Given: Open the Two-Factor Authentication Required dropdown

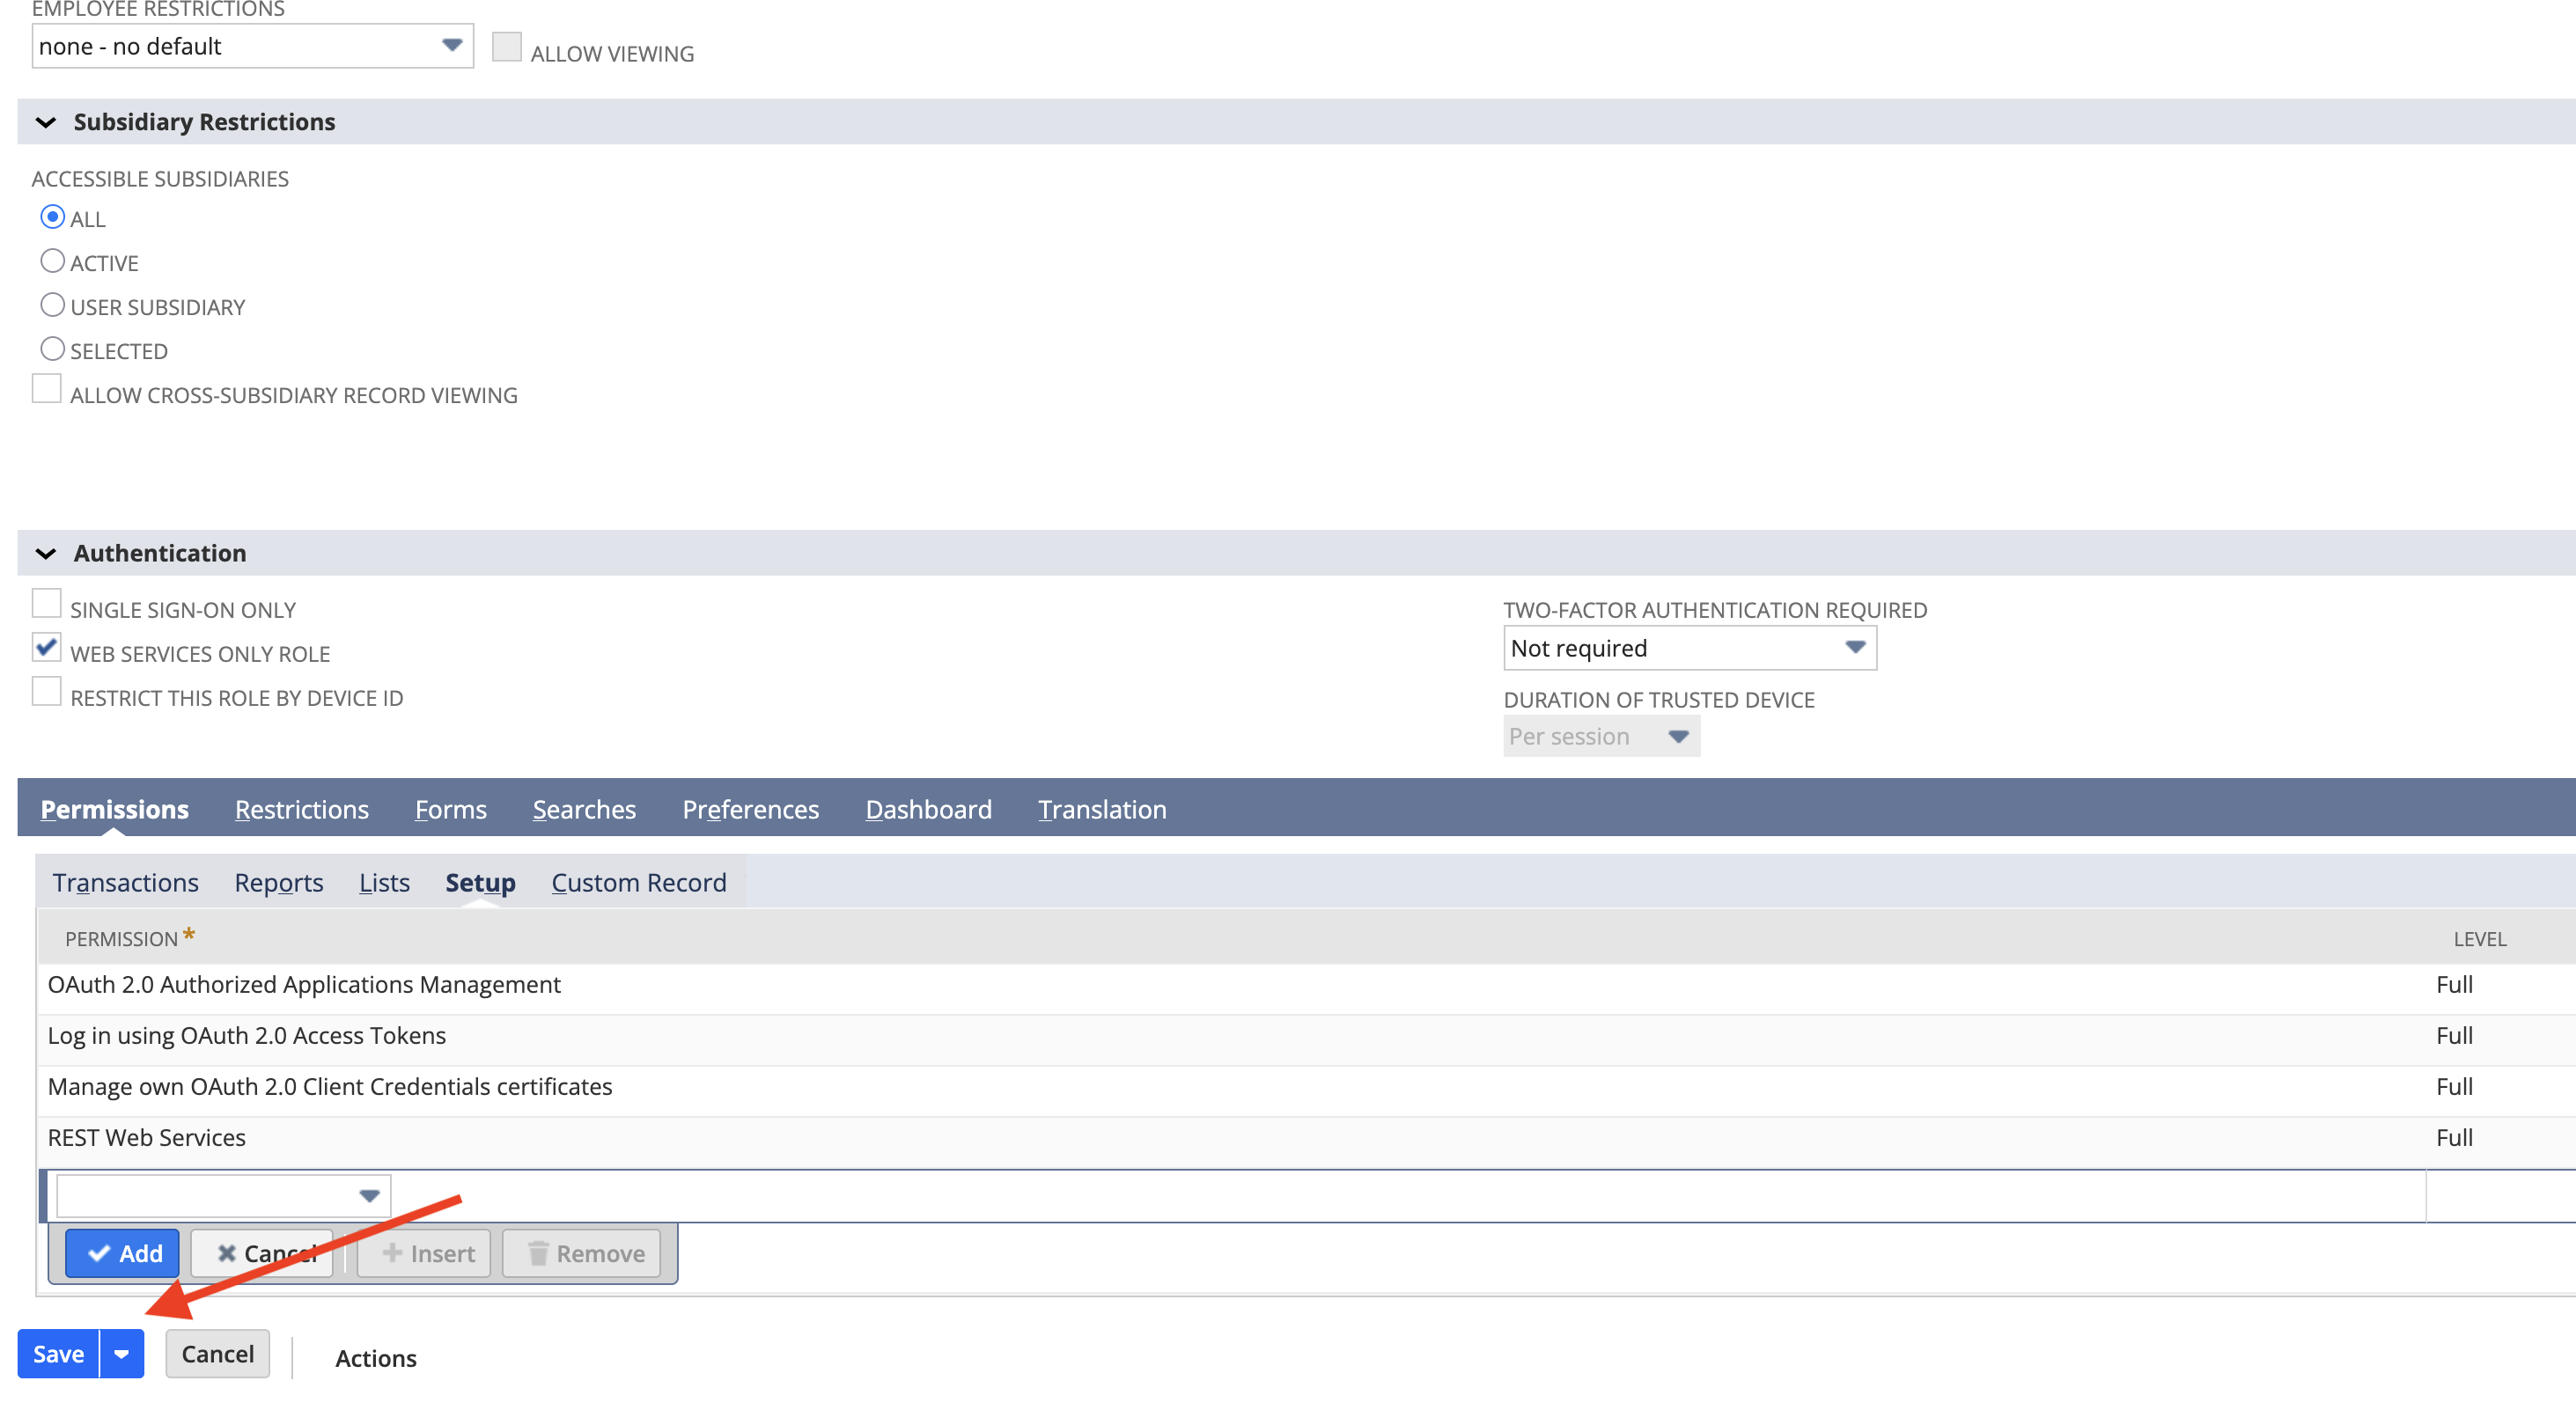Looking at the screenshot, I should point(1689,648).
